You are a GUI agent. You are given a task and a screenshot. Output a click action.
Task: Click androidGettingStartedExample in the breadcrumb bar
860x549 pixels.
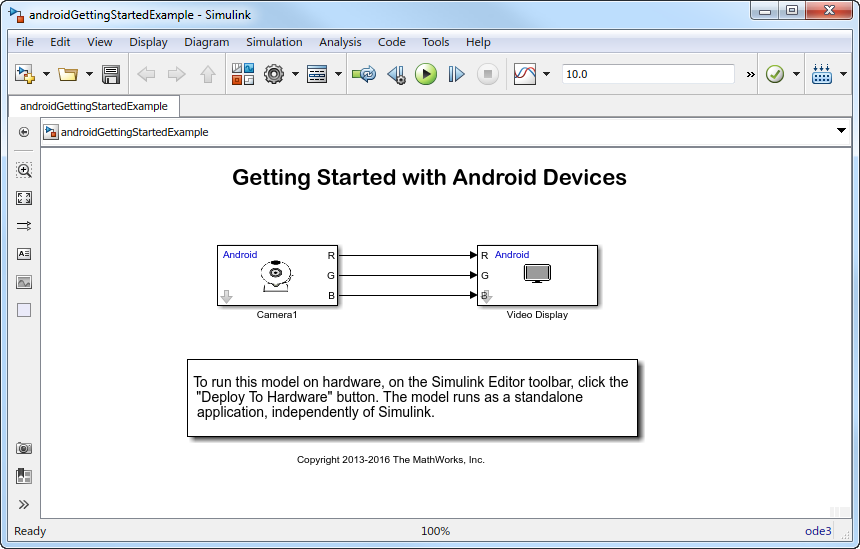(134, 132)
